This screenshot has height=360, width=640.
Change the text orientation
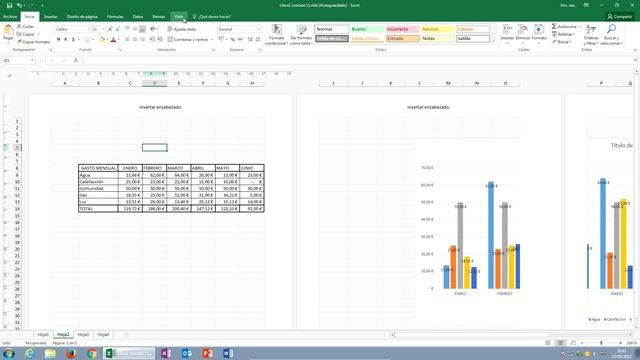[153, 29]
